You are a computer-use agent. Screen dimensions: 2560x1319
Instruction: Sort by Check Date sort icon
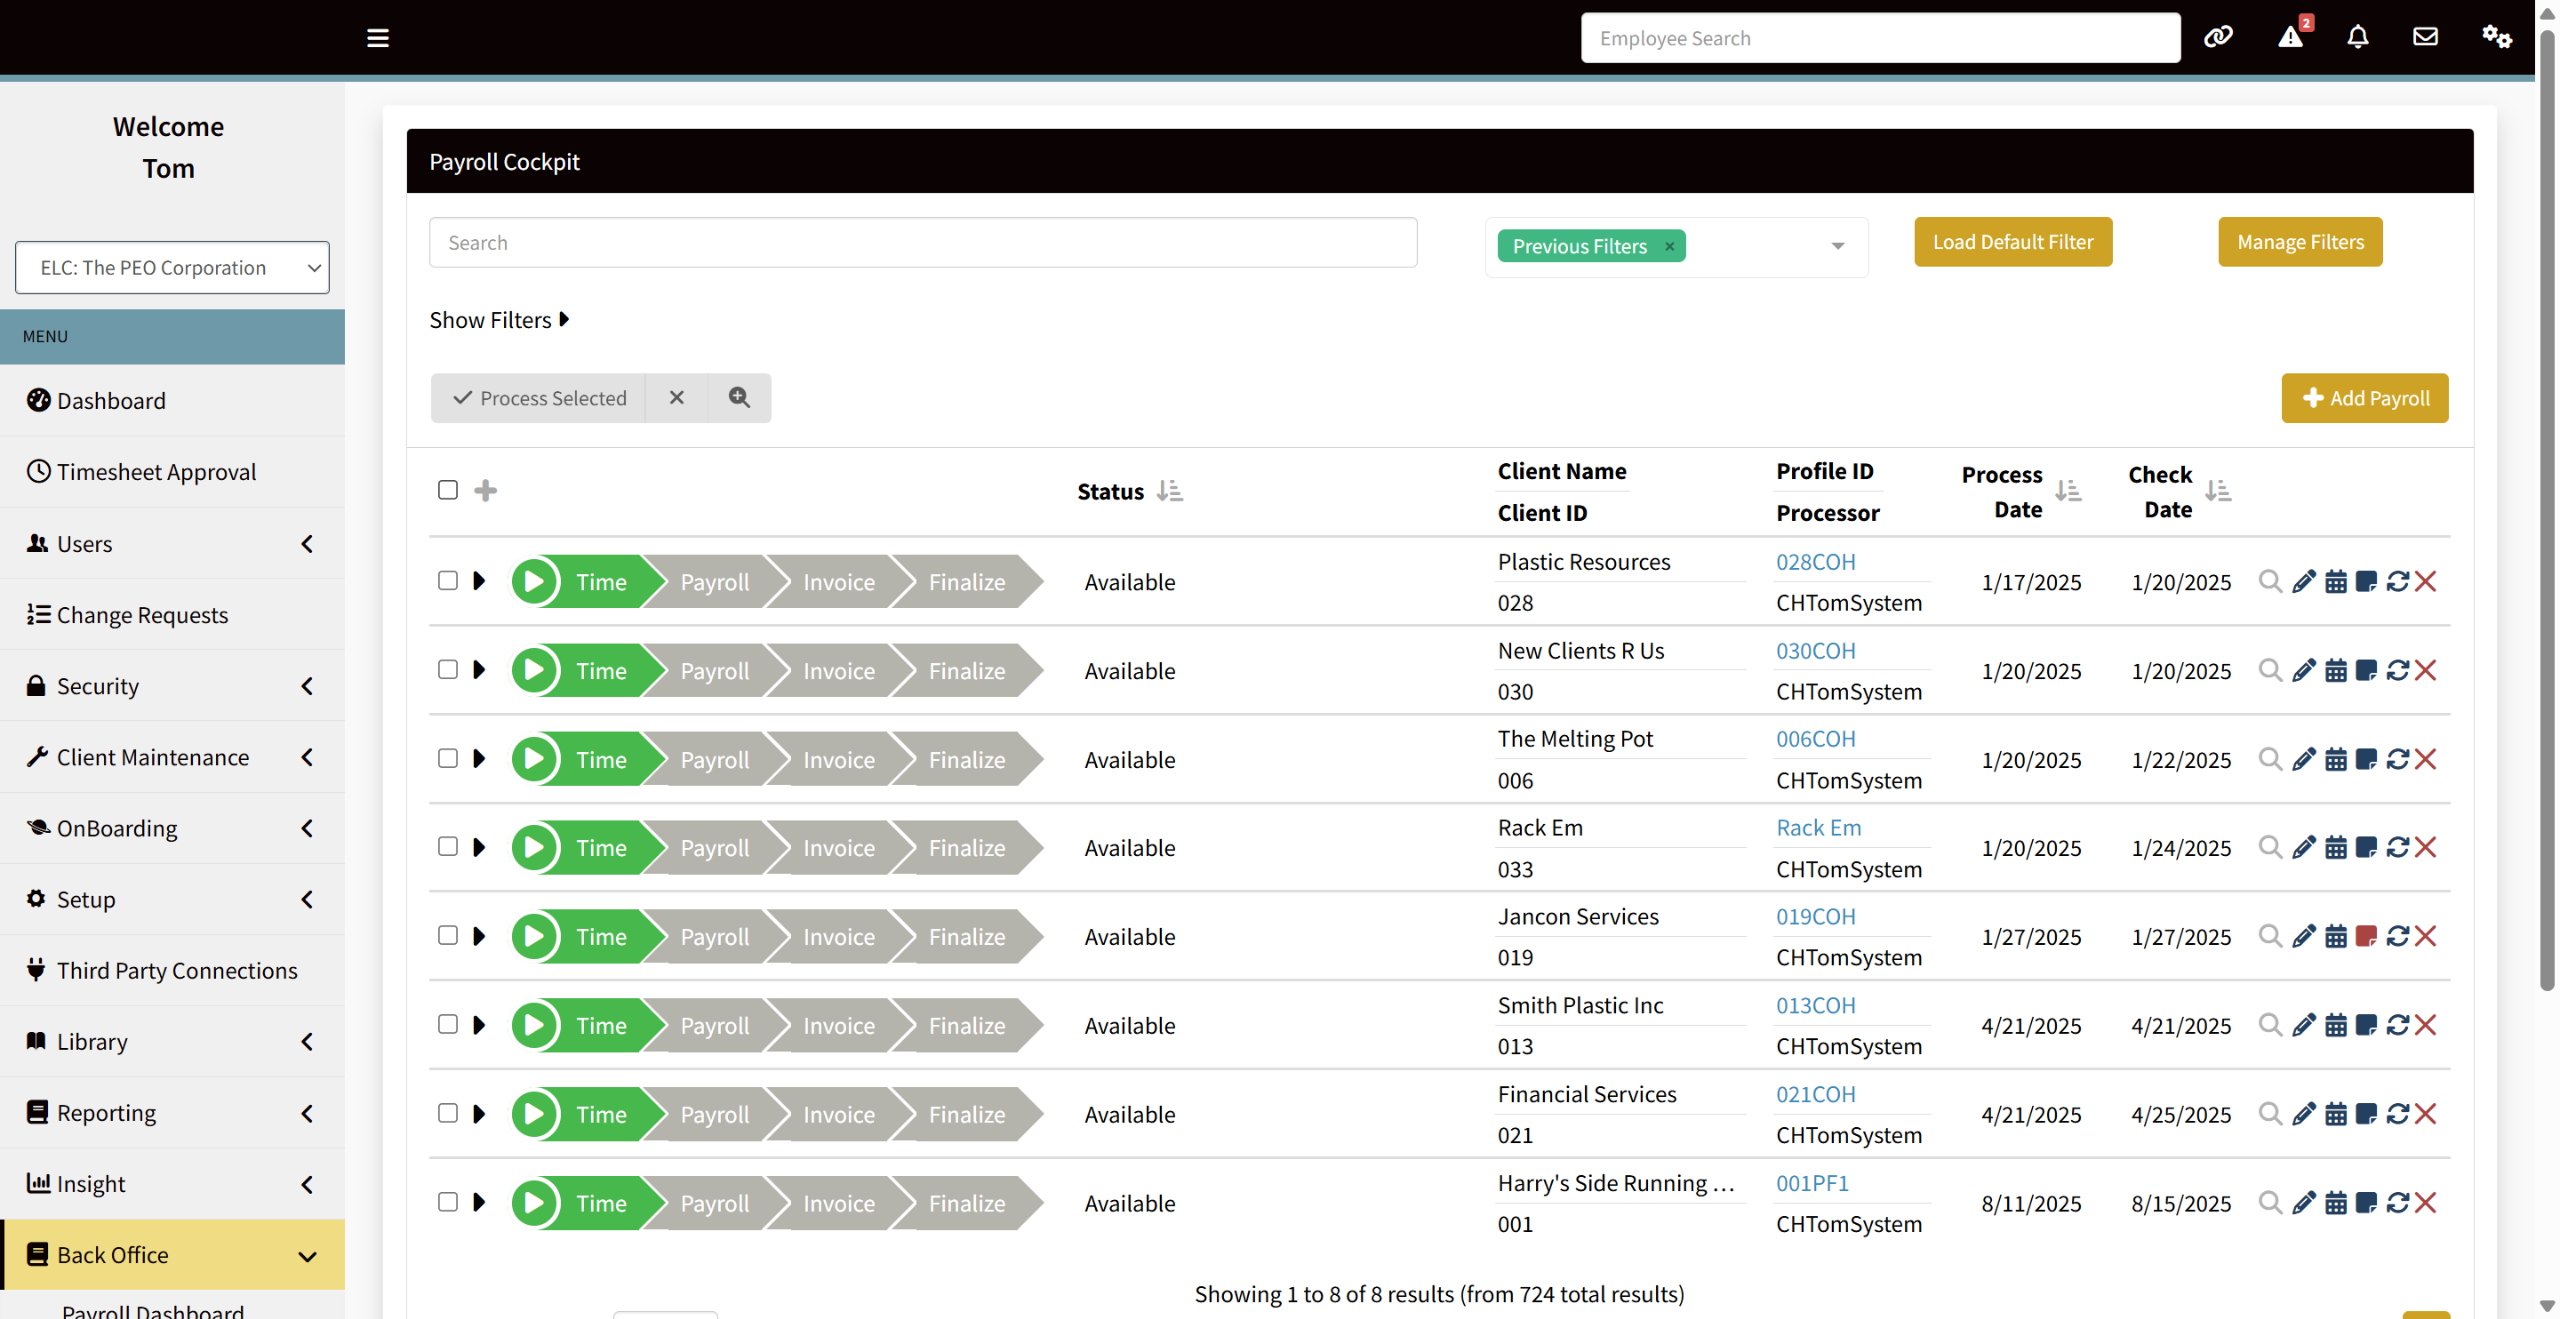[2218, 491]
